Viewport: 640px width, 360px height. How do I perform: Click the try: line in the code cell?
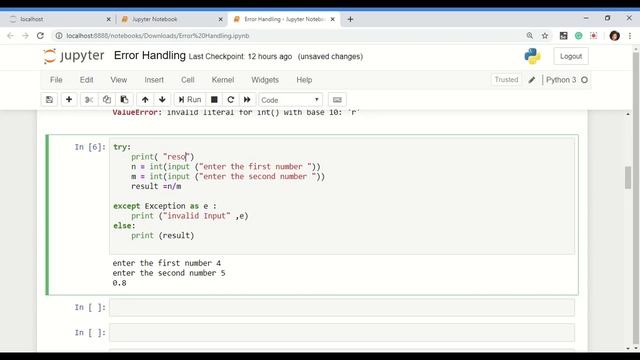(122, 147)
